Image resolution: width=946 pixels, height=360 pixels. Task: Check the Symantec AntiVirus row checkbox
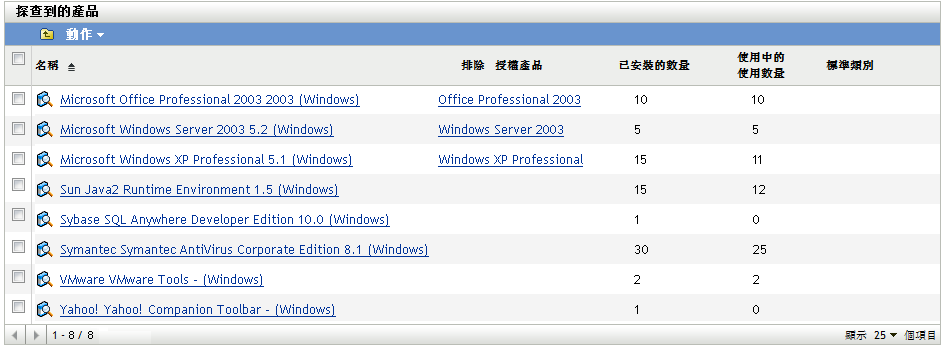click(19, 246)
